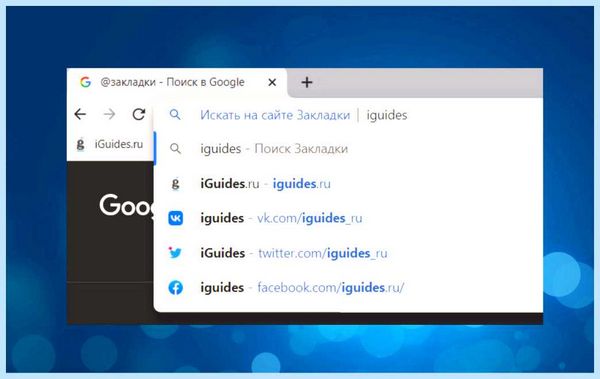Open the vk.com/iguides_ru suggestion

(x=348, y=218)
